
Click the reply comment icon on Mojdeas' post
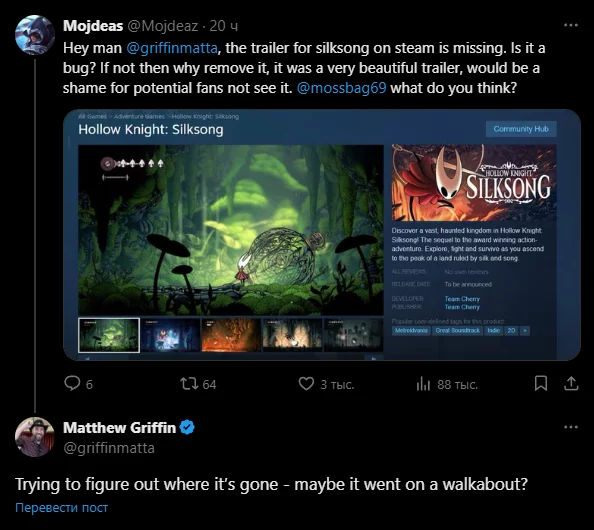click(72, 383)
